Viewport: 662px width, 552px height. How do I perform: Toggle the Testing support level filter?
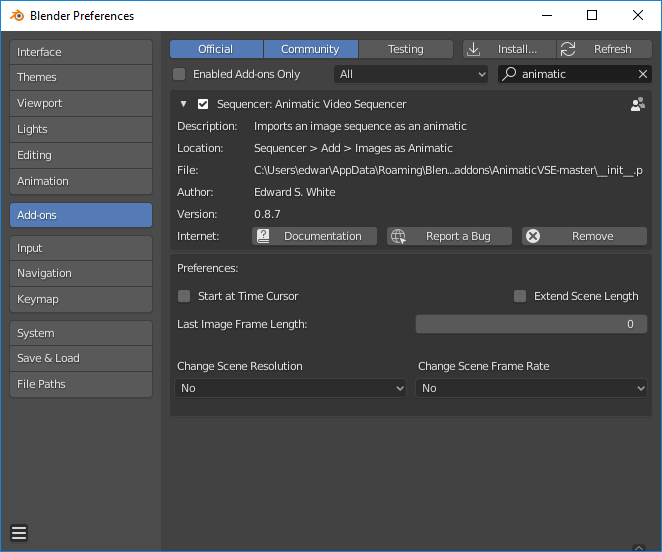point(405,49)
